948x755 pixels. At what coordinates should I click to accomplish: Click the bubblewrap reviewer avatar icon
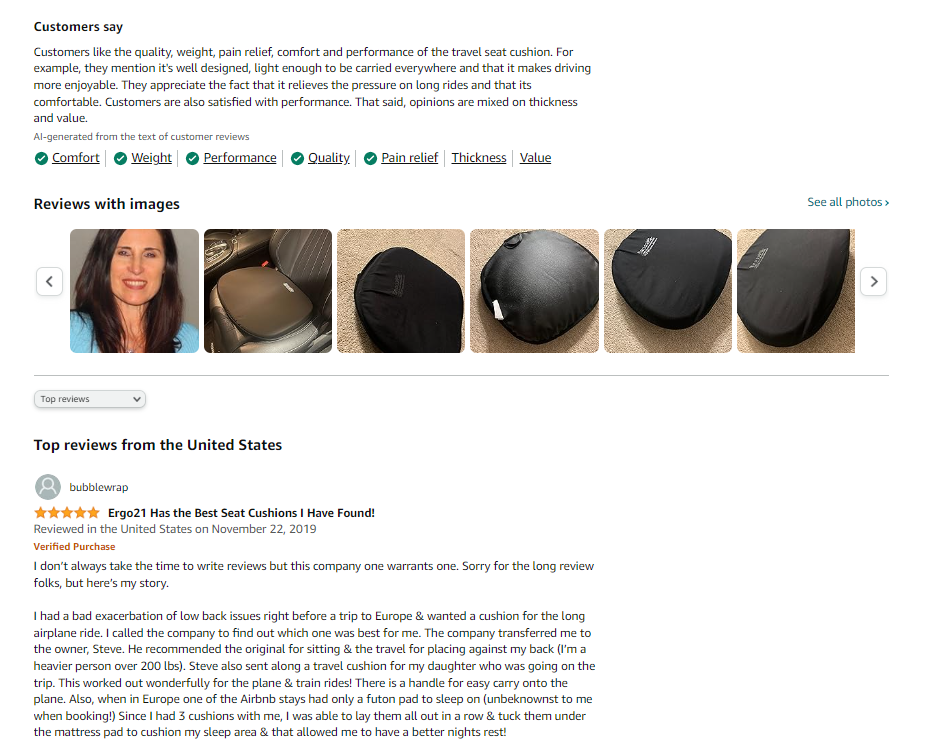click(48, 487)
